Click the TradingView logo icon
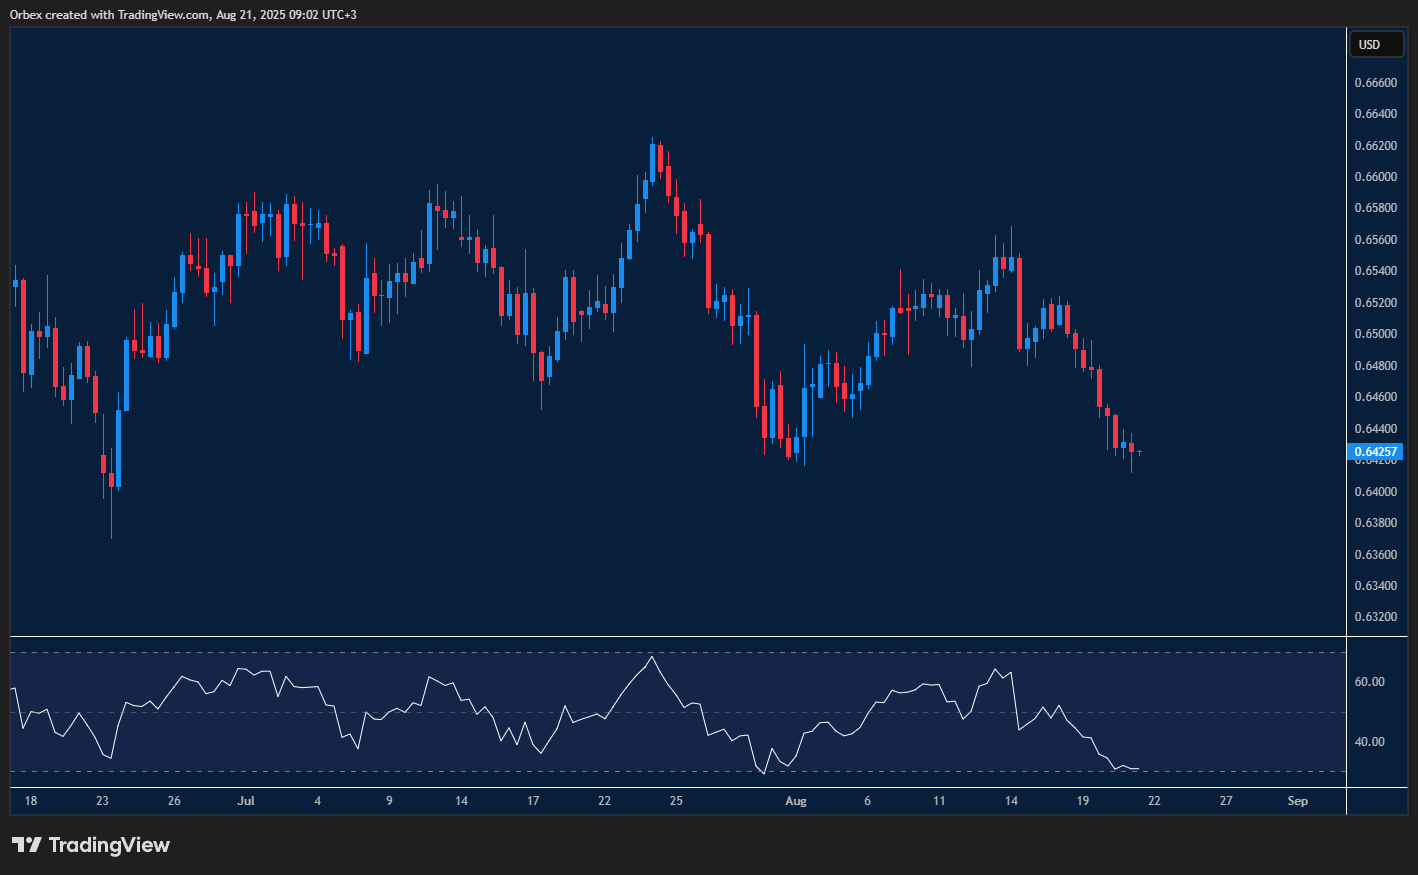Screen dimensions: 1418x875 27,845
